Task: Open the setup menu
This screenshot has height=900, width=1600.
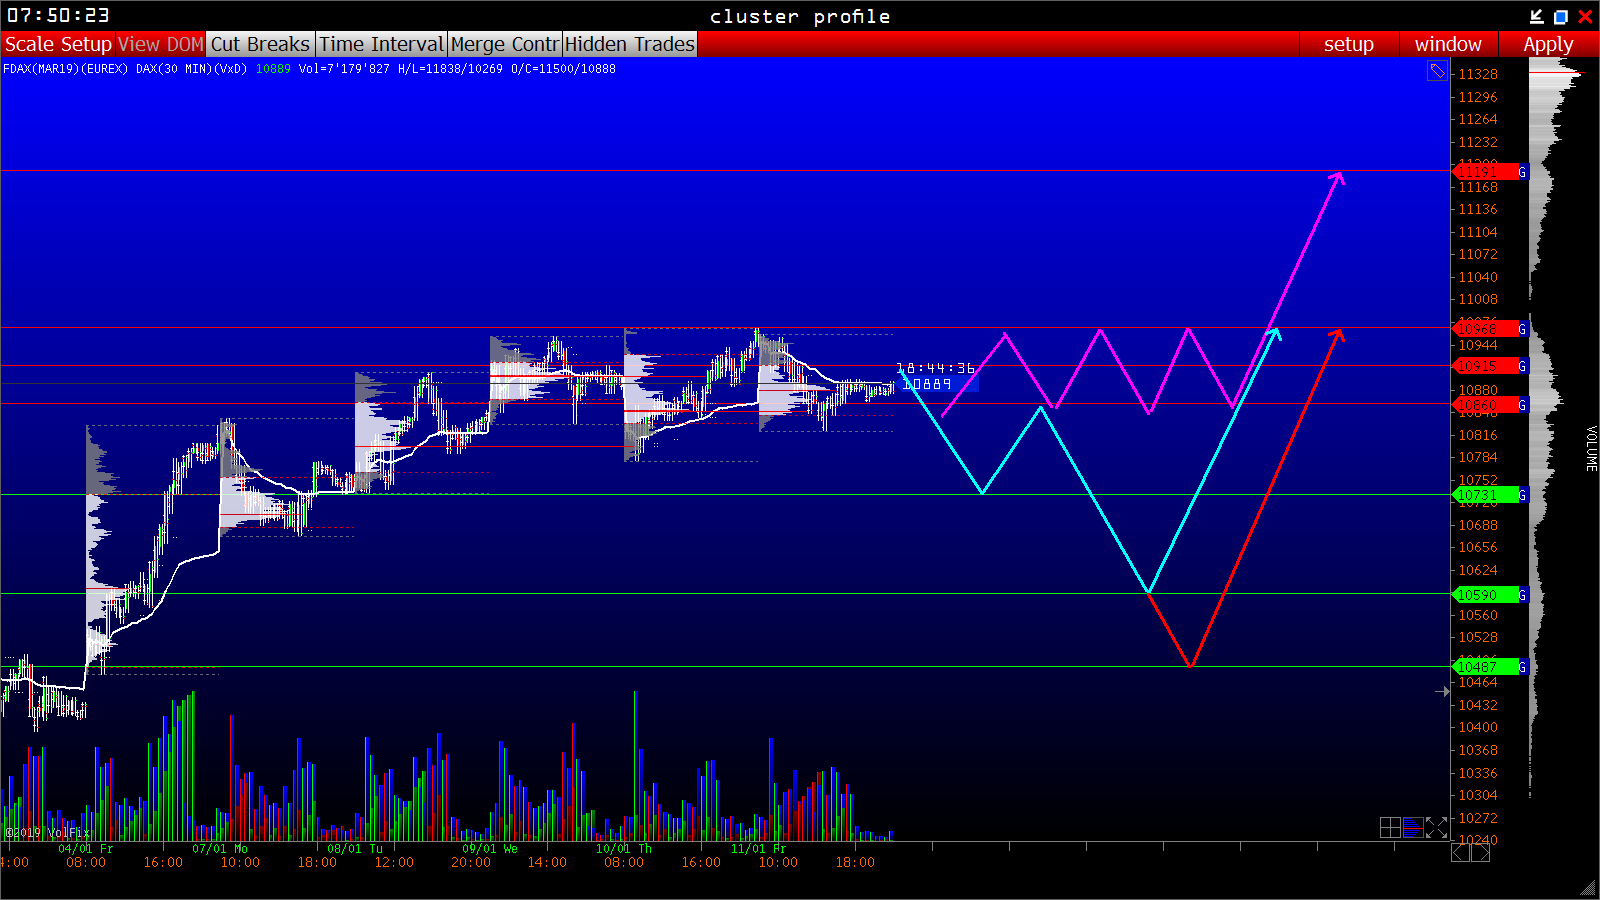Action: [x=1349, y=44]
